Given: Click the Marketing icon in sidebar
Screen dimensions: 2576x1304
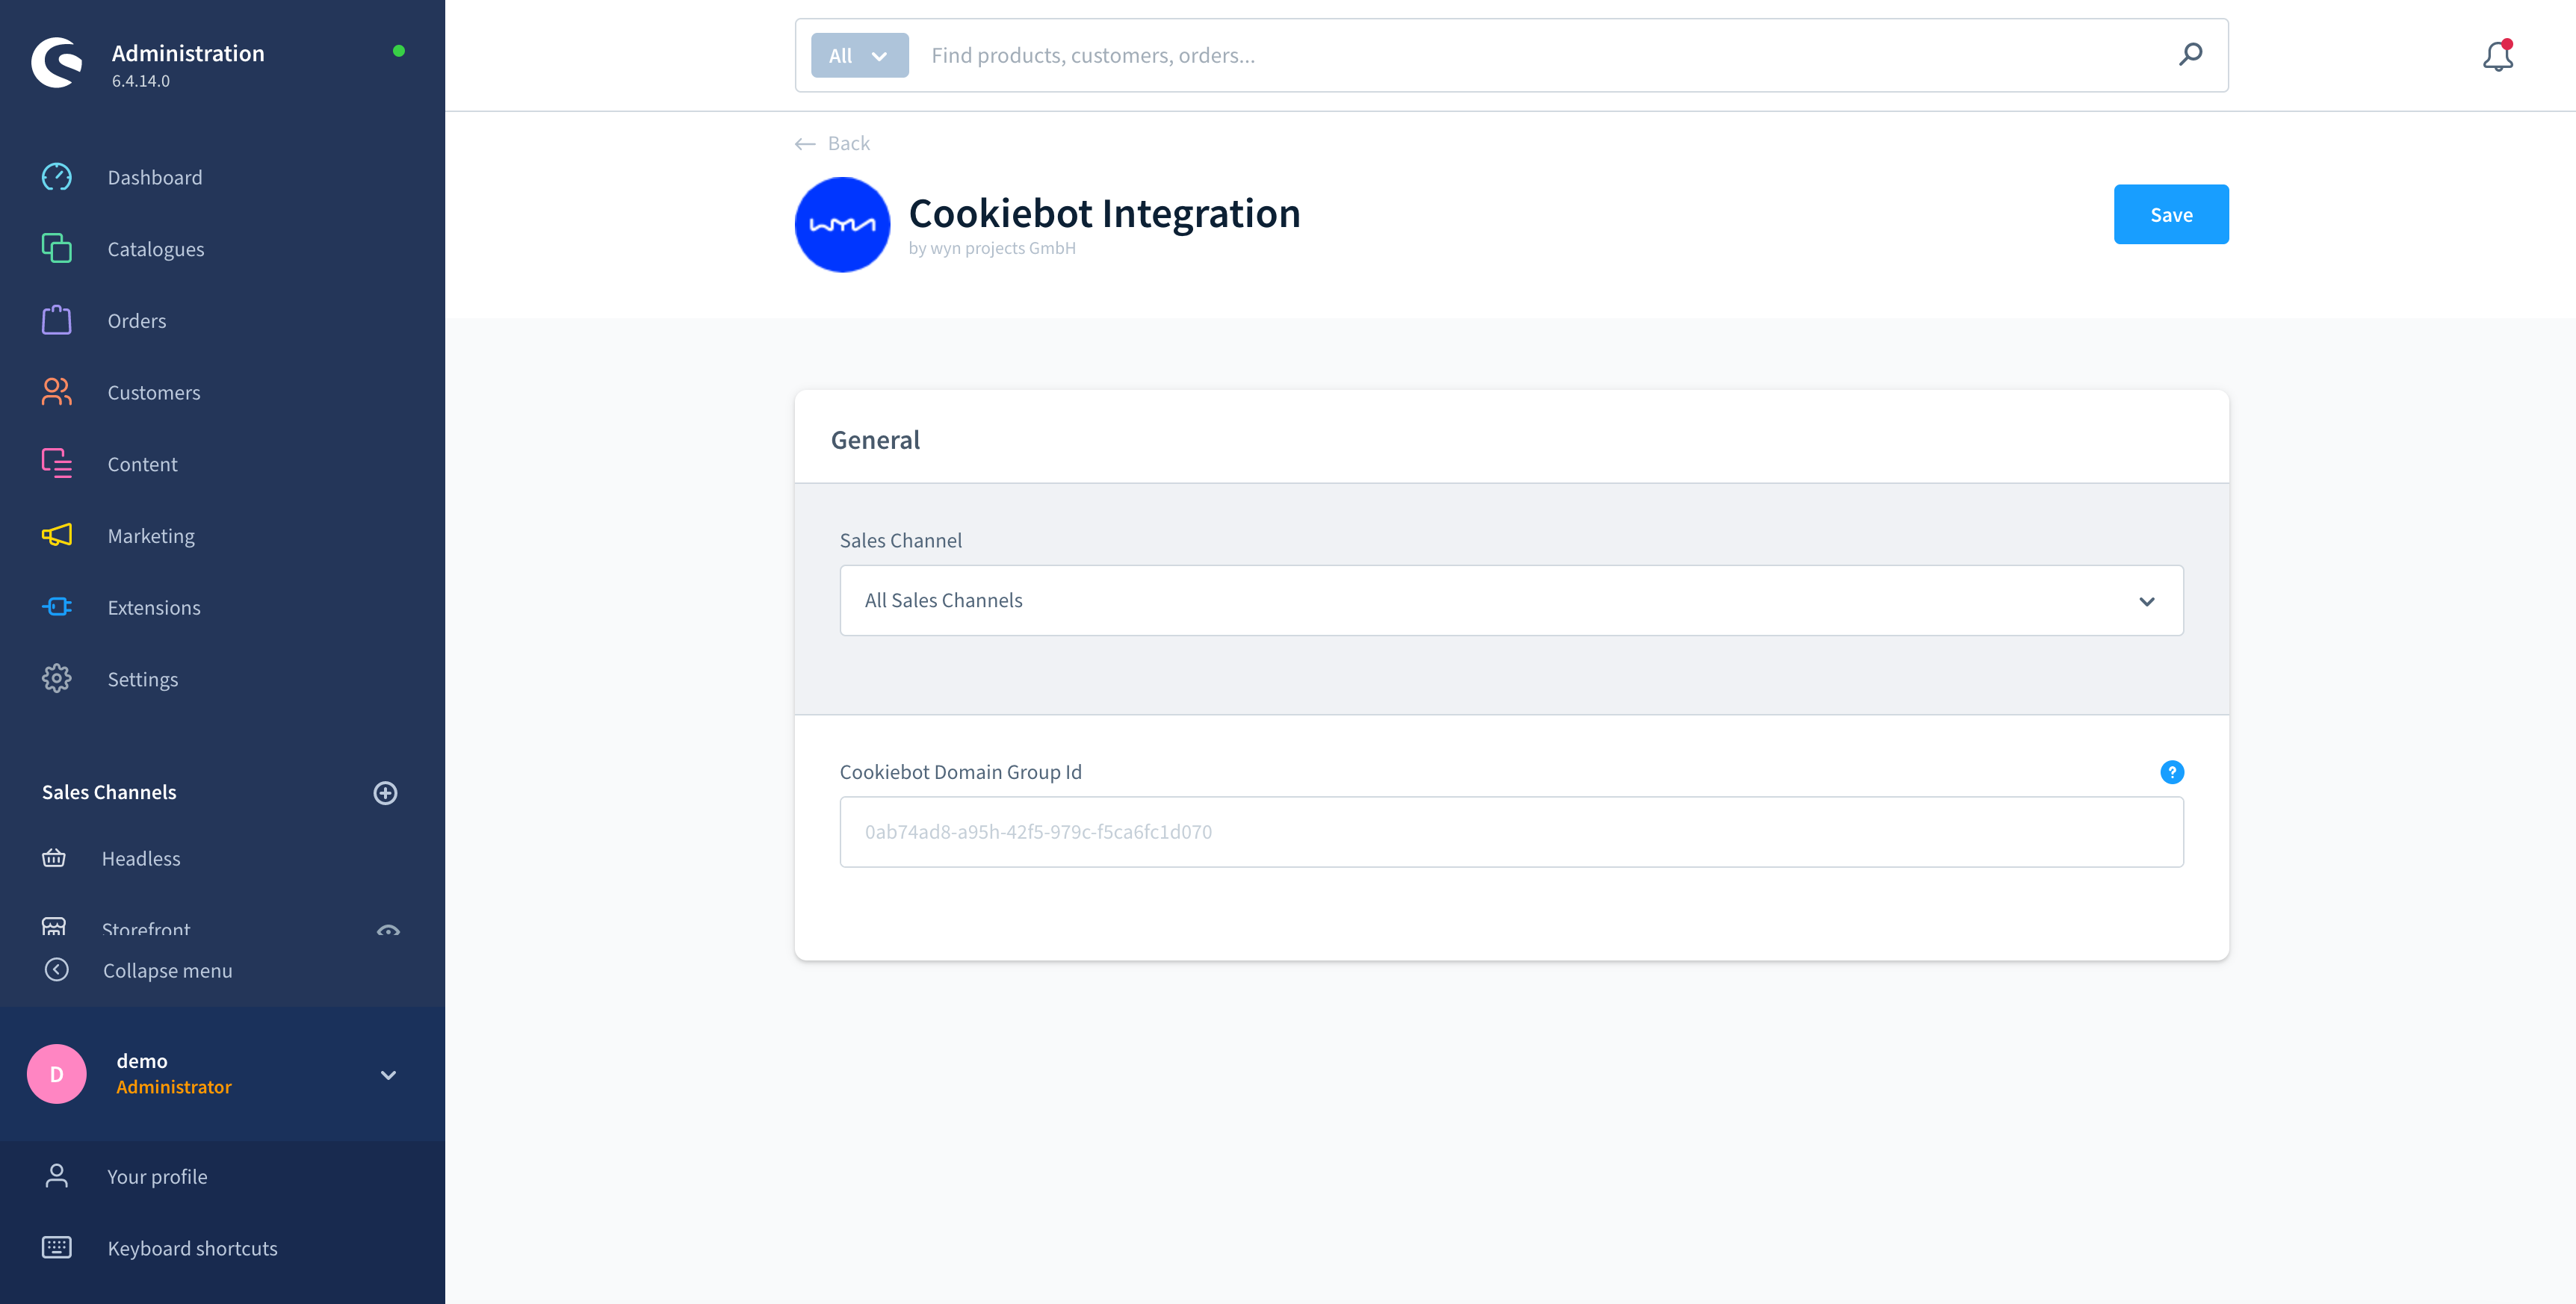Looking at the screenshot, I should point(57,534).
